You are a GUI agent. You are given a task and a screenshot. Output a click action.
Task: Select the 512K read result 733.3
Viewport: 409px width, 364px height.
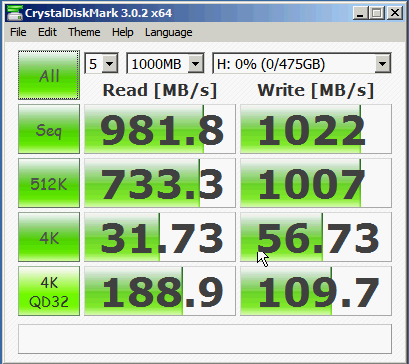pyautogui.click(x=160, y=183)
